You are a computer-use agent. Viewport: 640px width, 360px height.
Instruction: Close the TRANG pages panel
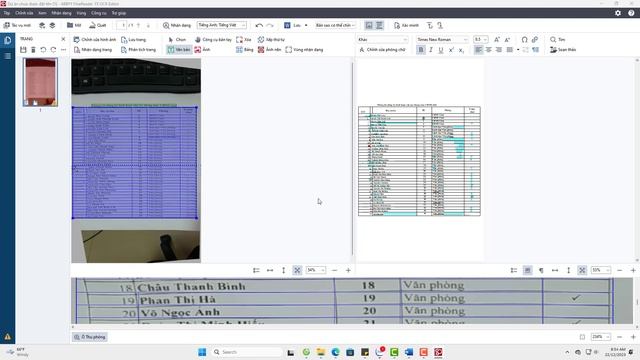(63, 39)
